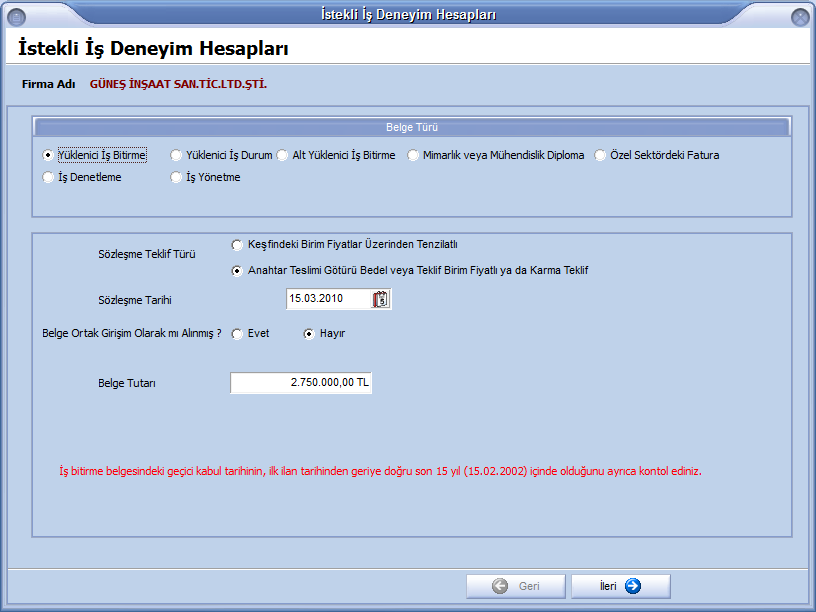The height and width of the screenshot is (612, 816).
Task: Click the Belge Tutarı amount field
Action: coord(300,383)
